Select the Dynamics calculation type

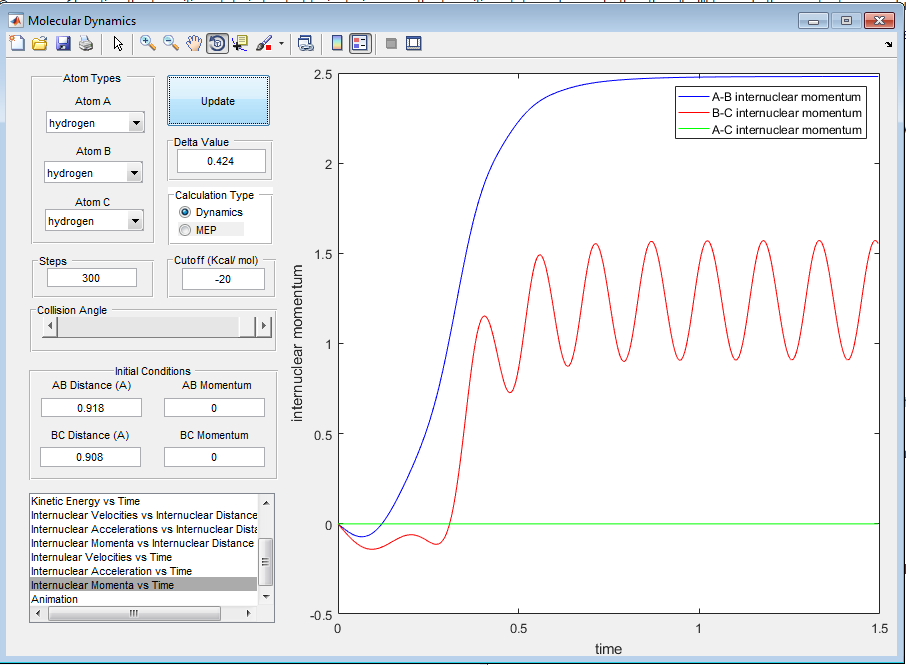coord(184,213)
